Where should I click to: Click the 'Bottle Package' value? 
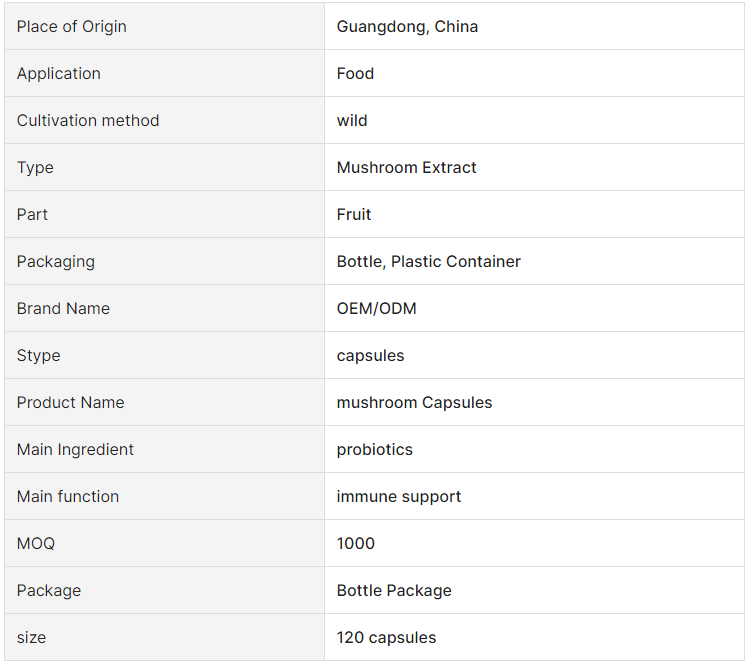394,590
